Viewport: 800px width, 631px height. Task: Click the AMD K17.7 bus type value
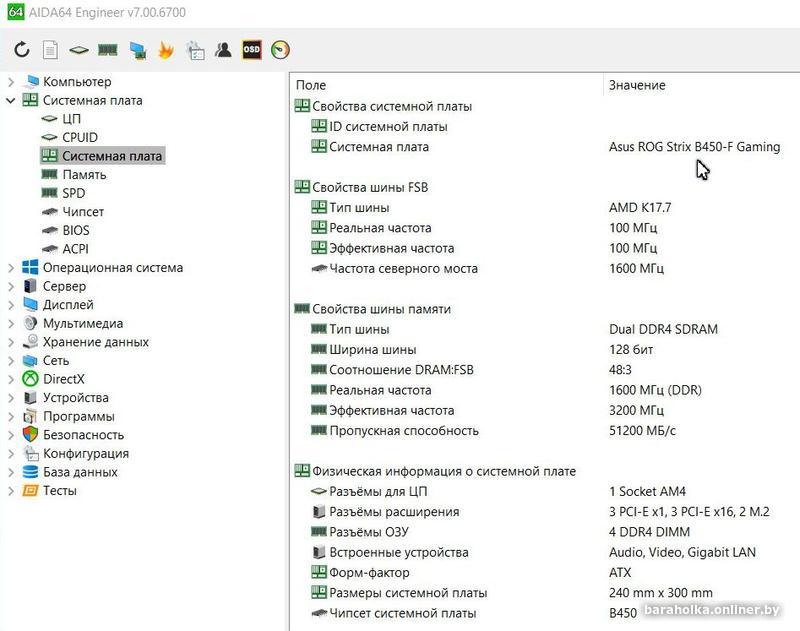click(640, 208)
